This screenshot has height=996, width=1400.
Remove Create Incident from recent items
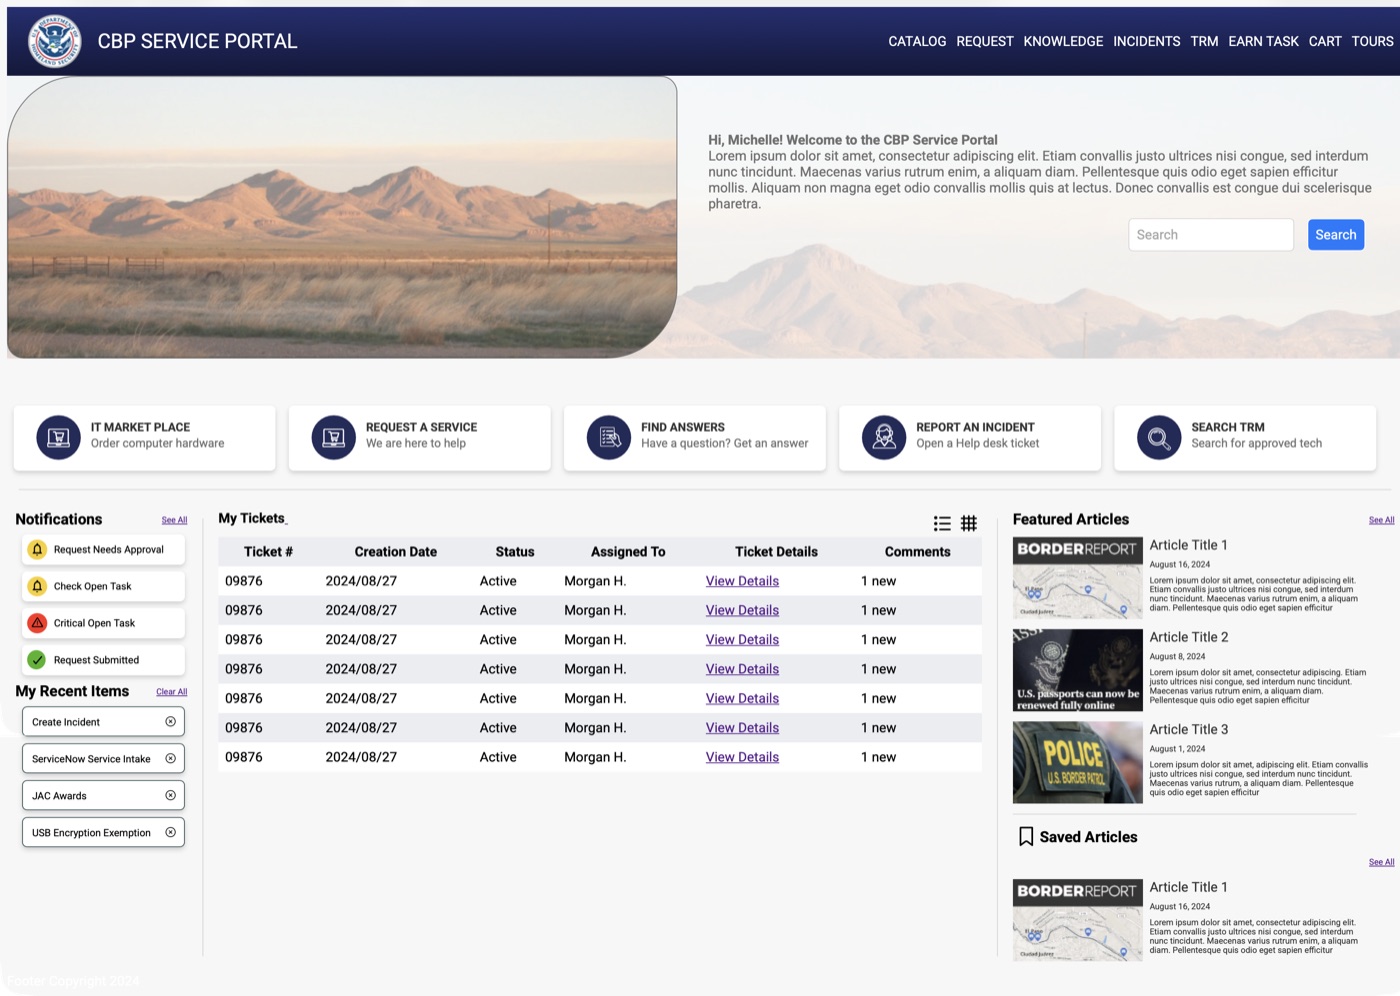pyautogui.click(x=170, y=722)
